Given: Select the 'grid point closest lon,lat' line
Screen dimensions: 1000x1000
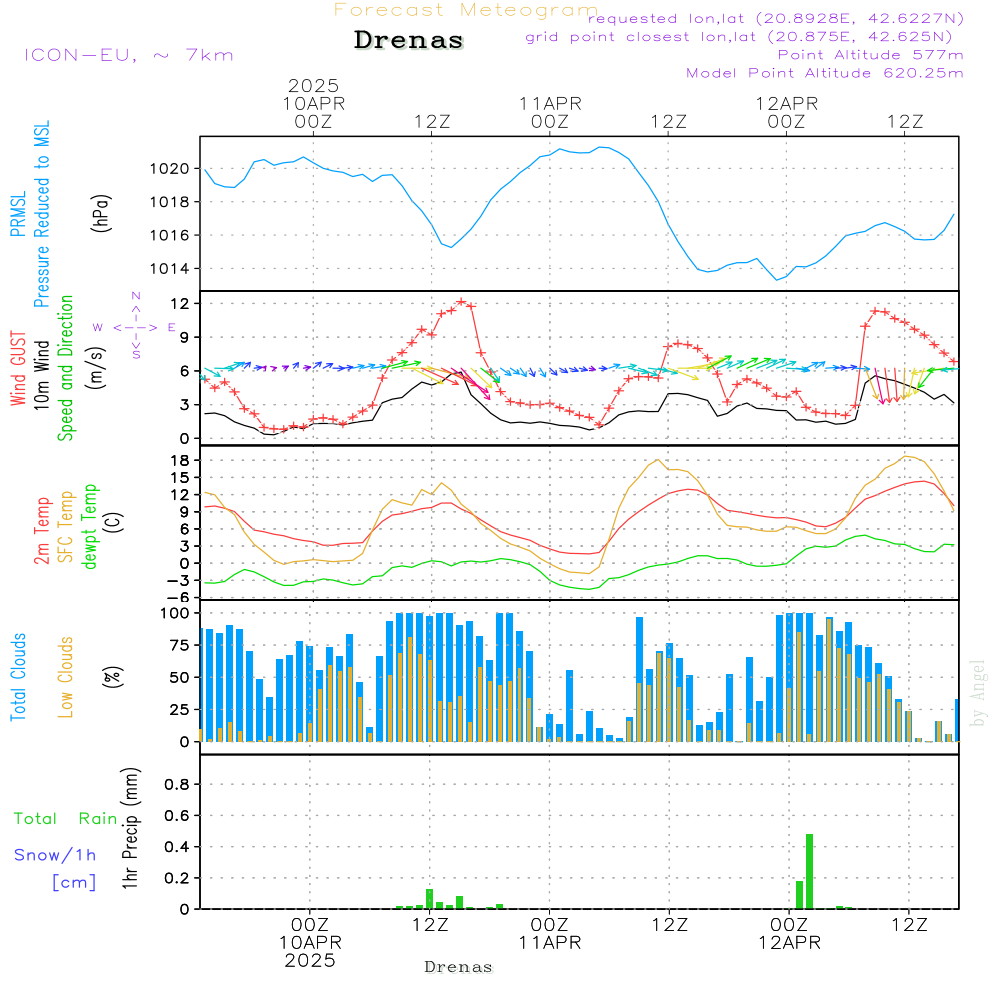Looking at the screenshot, I should coord(739,37).
